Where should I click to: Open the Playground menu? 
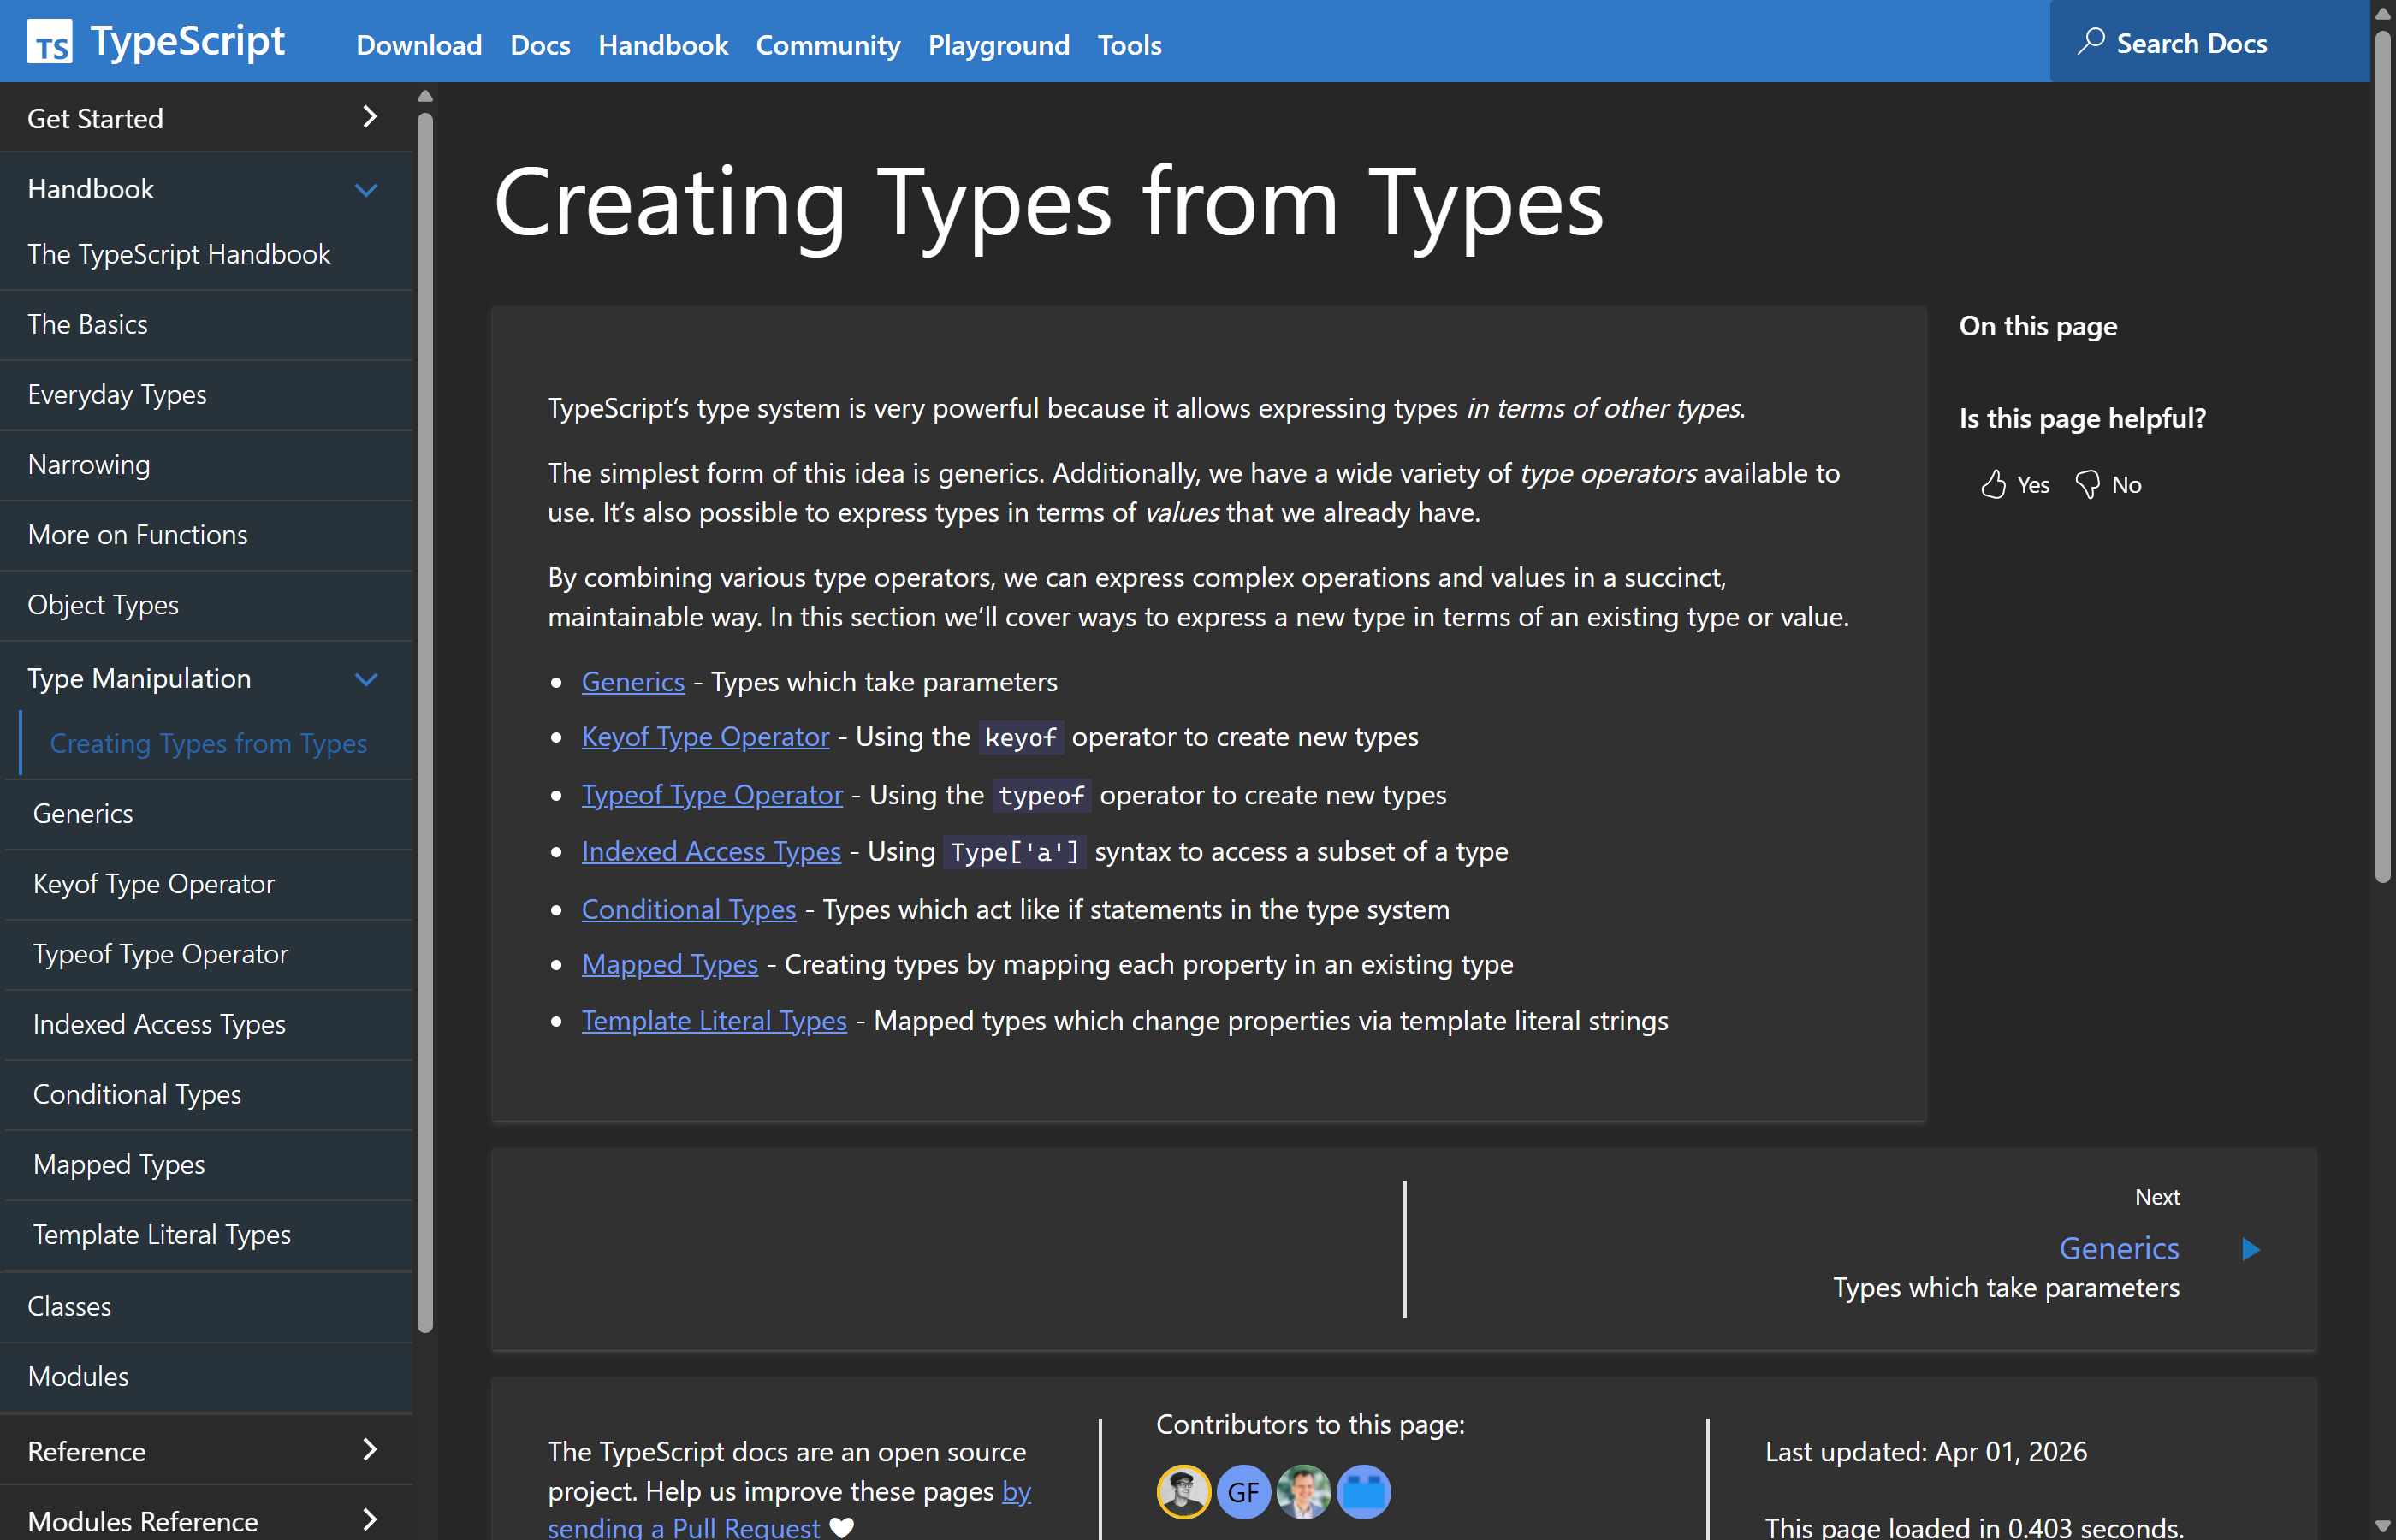(997, 45)
